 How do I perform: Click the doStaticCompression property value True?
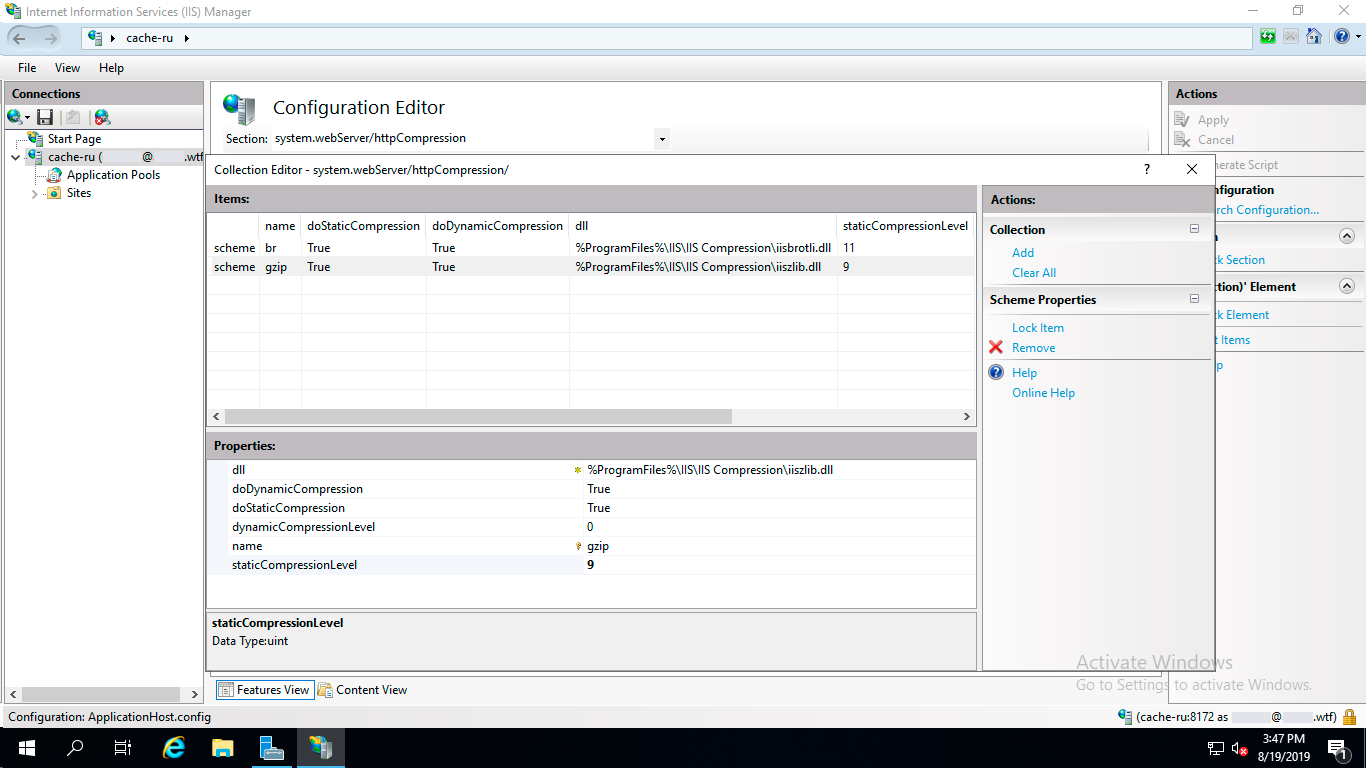click(598, 508)
